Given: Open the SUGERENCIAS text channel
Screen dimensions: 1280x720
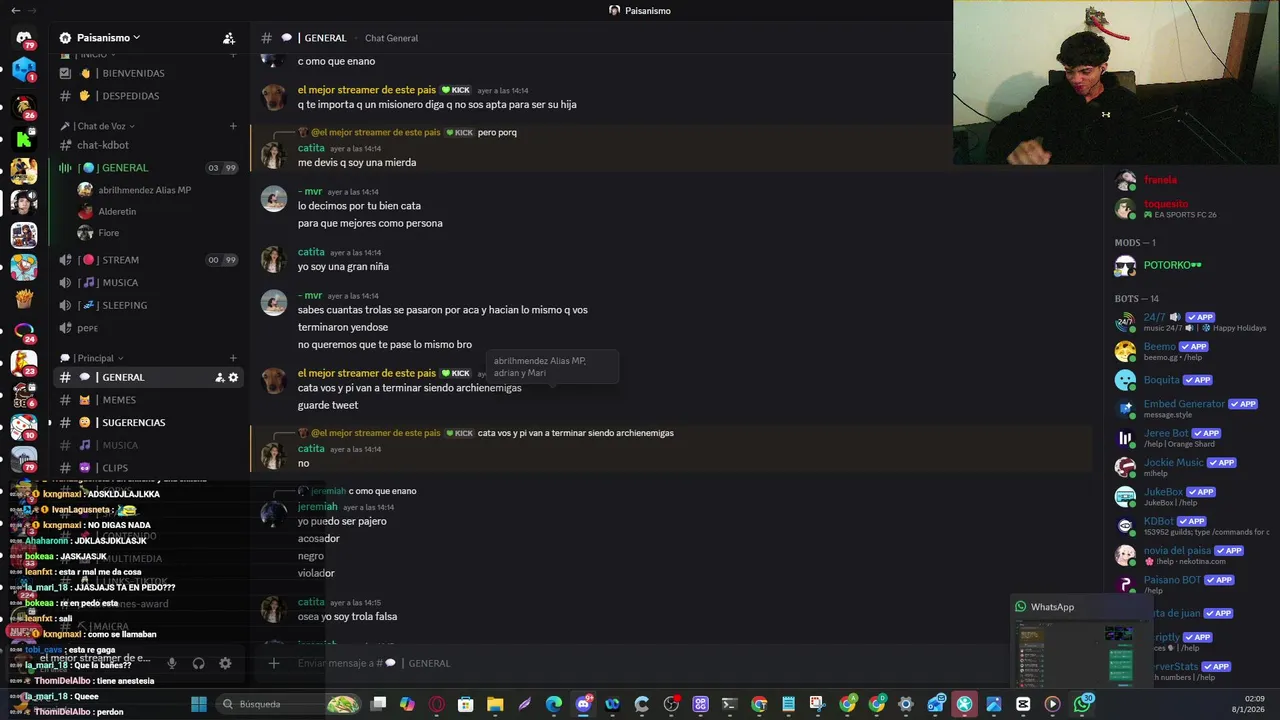Looking at the screenshot, I should click(150, 423).
